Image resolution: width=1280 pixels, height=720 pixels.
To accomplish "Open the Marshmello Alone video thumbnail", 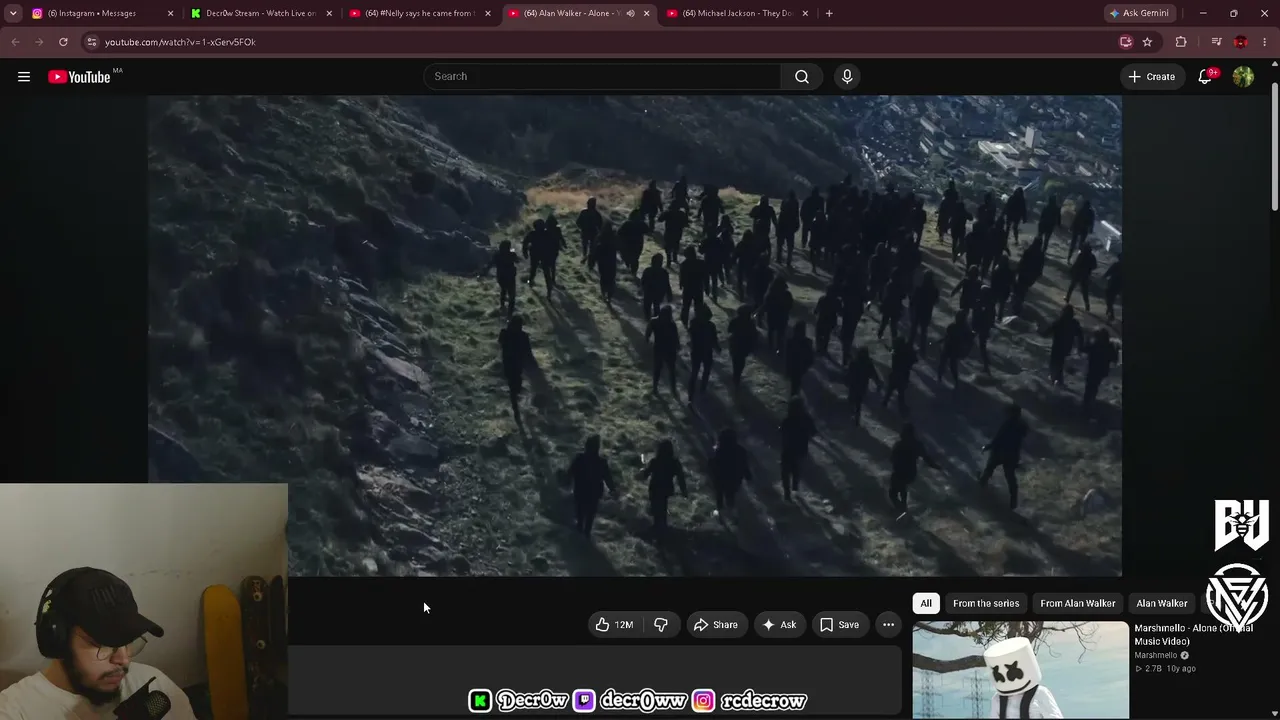I will pyautogui.click(x=1021, y=670).
